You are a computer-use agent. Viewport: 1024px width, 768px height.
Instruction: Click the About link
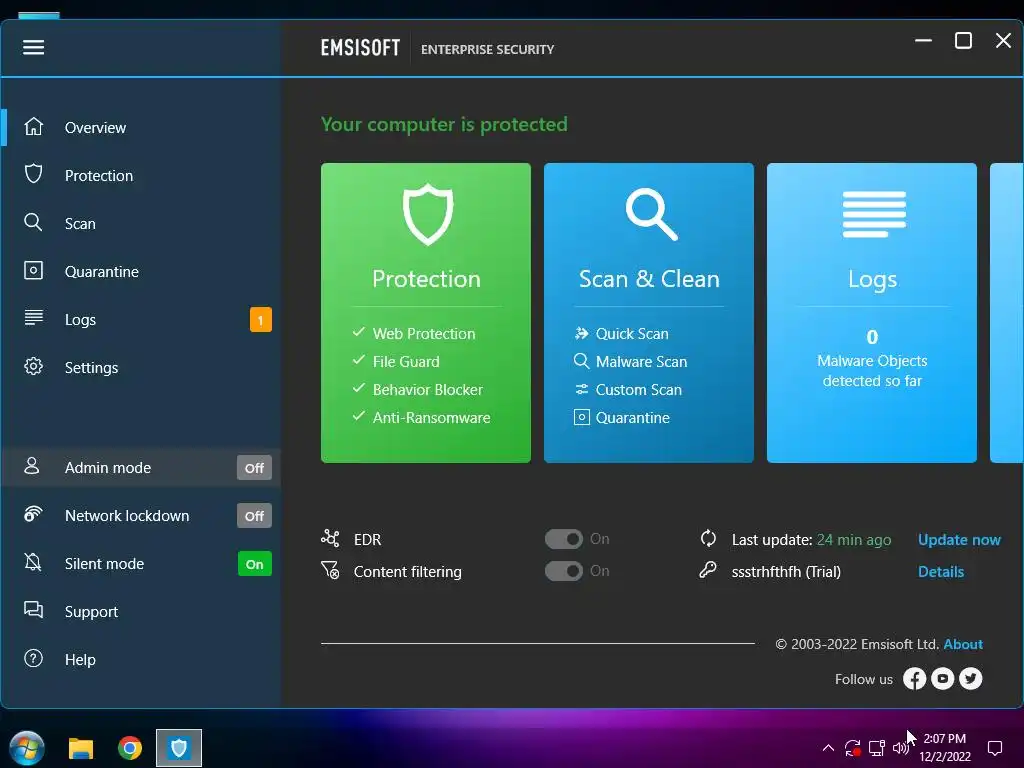(x=963, y=644)
